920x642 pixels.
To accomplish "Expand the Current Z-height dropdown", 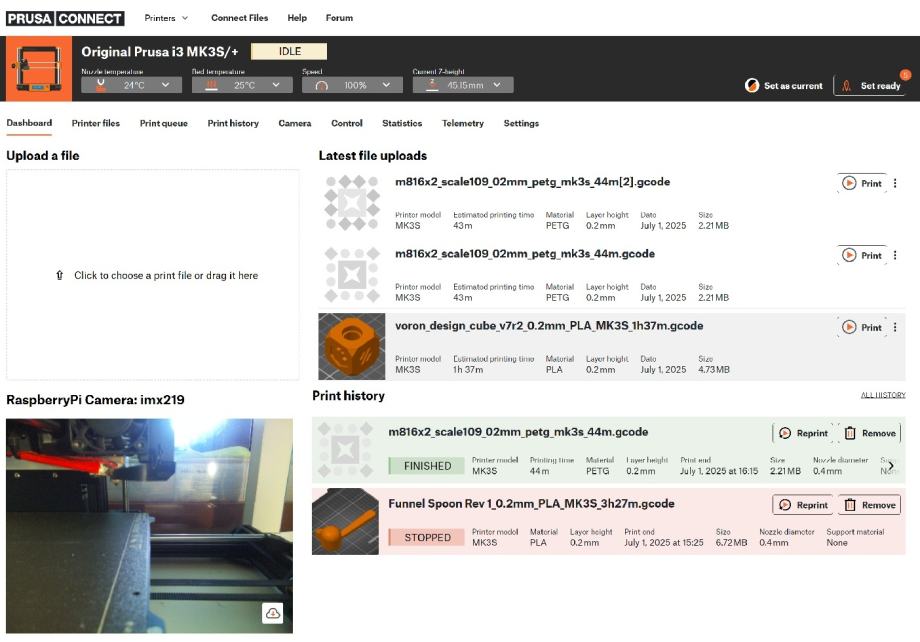I will click(x=463, y=85).
